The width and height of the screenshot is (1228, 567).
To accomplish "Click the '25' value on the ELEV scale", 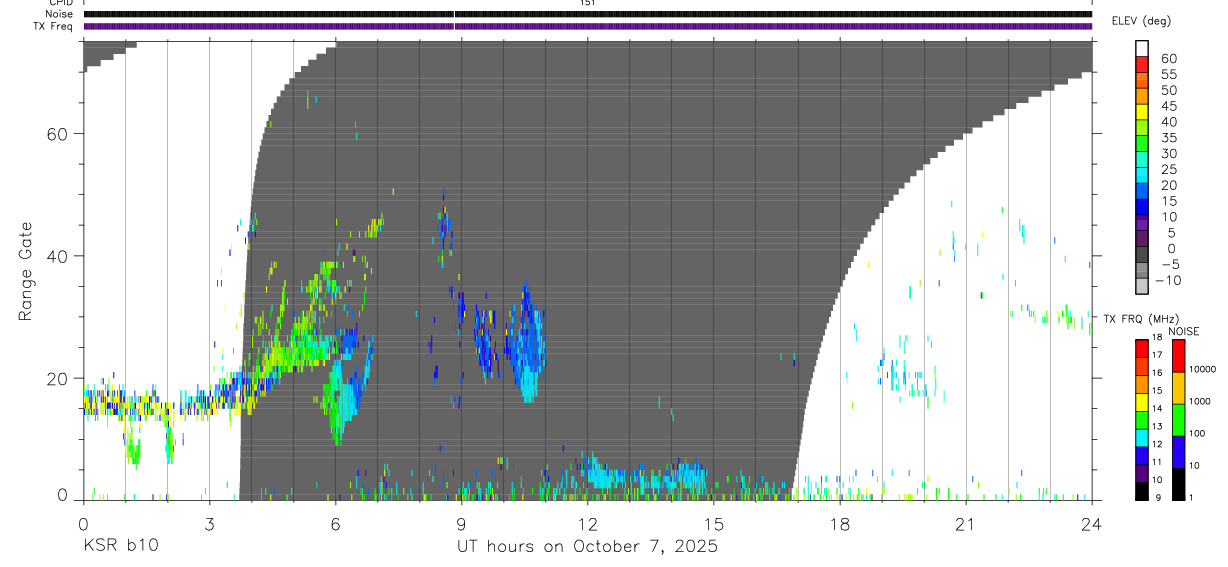I will tap(1169, 169).
